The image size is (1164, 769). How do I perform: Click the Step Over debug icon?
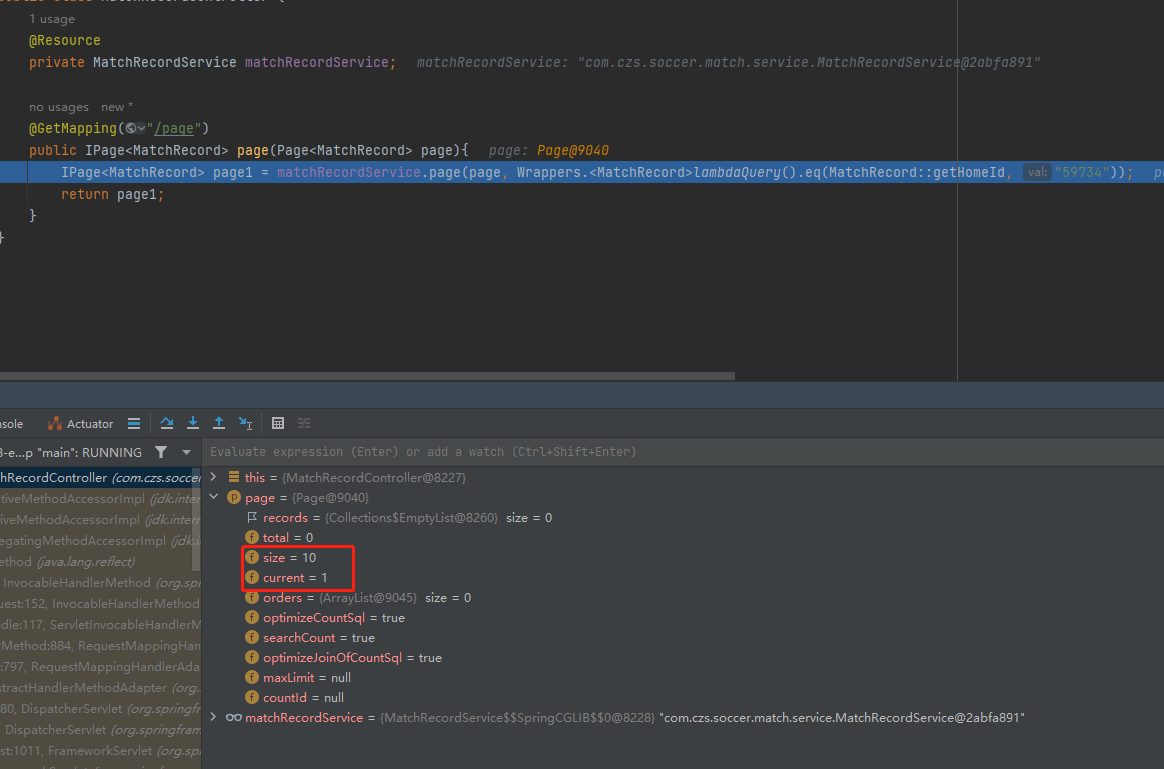coord(167,423)
